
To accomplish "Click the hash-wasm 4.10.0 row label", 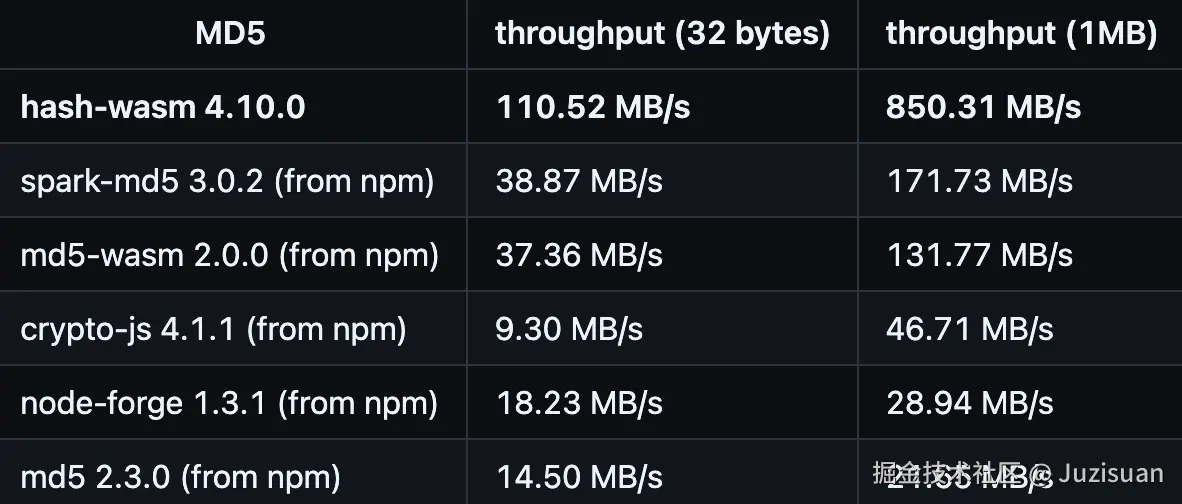I will [163, 107].
